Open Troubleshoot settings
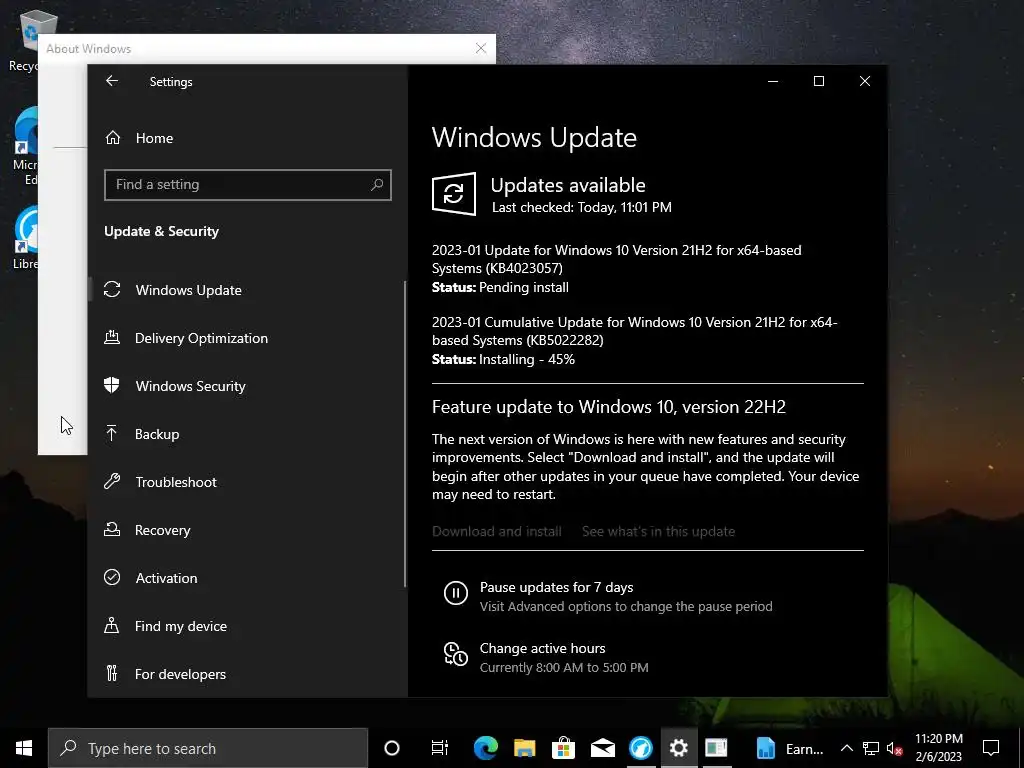The image size is (1024, 768). coord(176,482)
